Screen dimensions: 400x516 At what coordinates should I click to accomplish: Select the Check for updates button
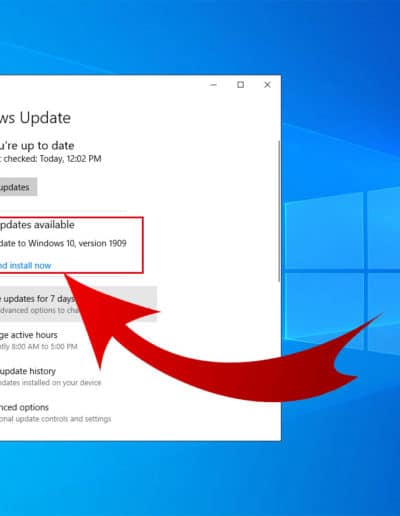click(18, 187)
